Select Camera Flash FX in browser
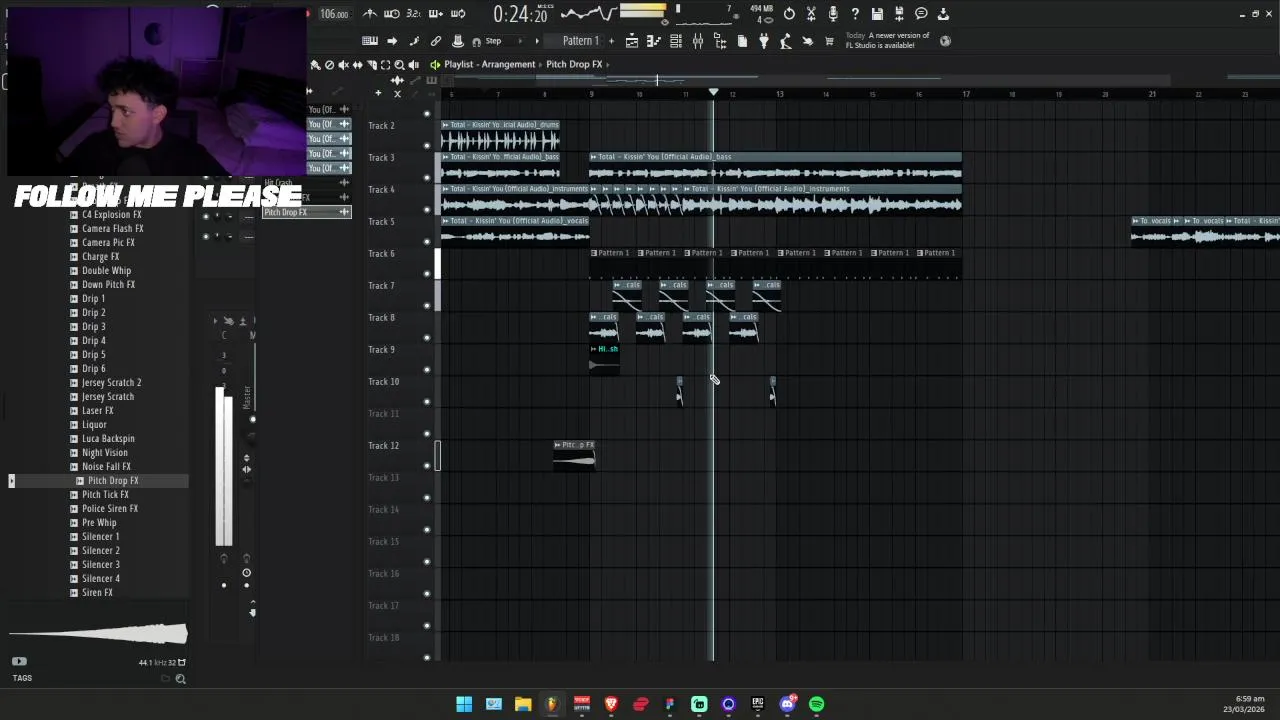Viewport: 1280px width, 720px height. [x=112, y=228]
